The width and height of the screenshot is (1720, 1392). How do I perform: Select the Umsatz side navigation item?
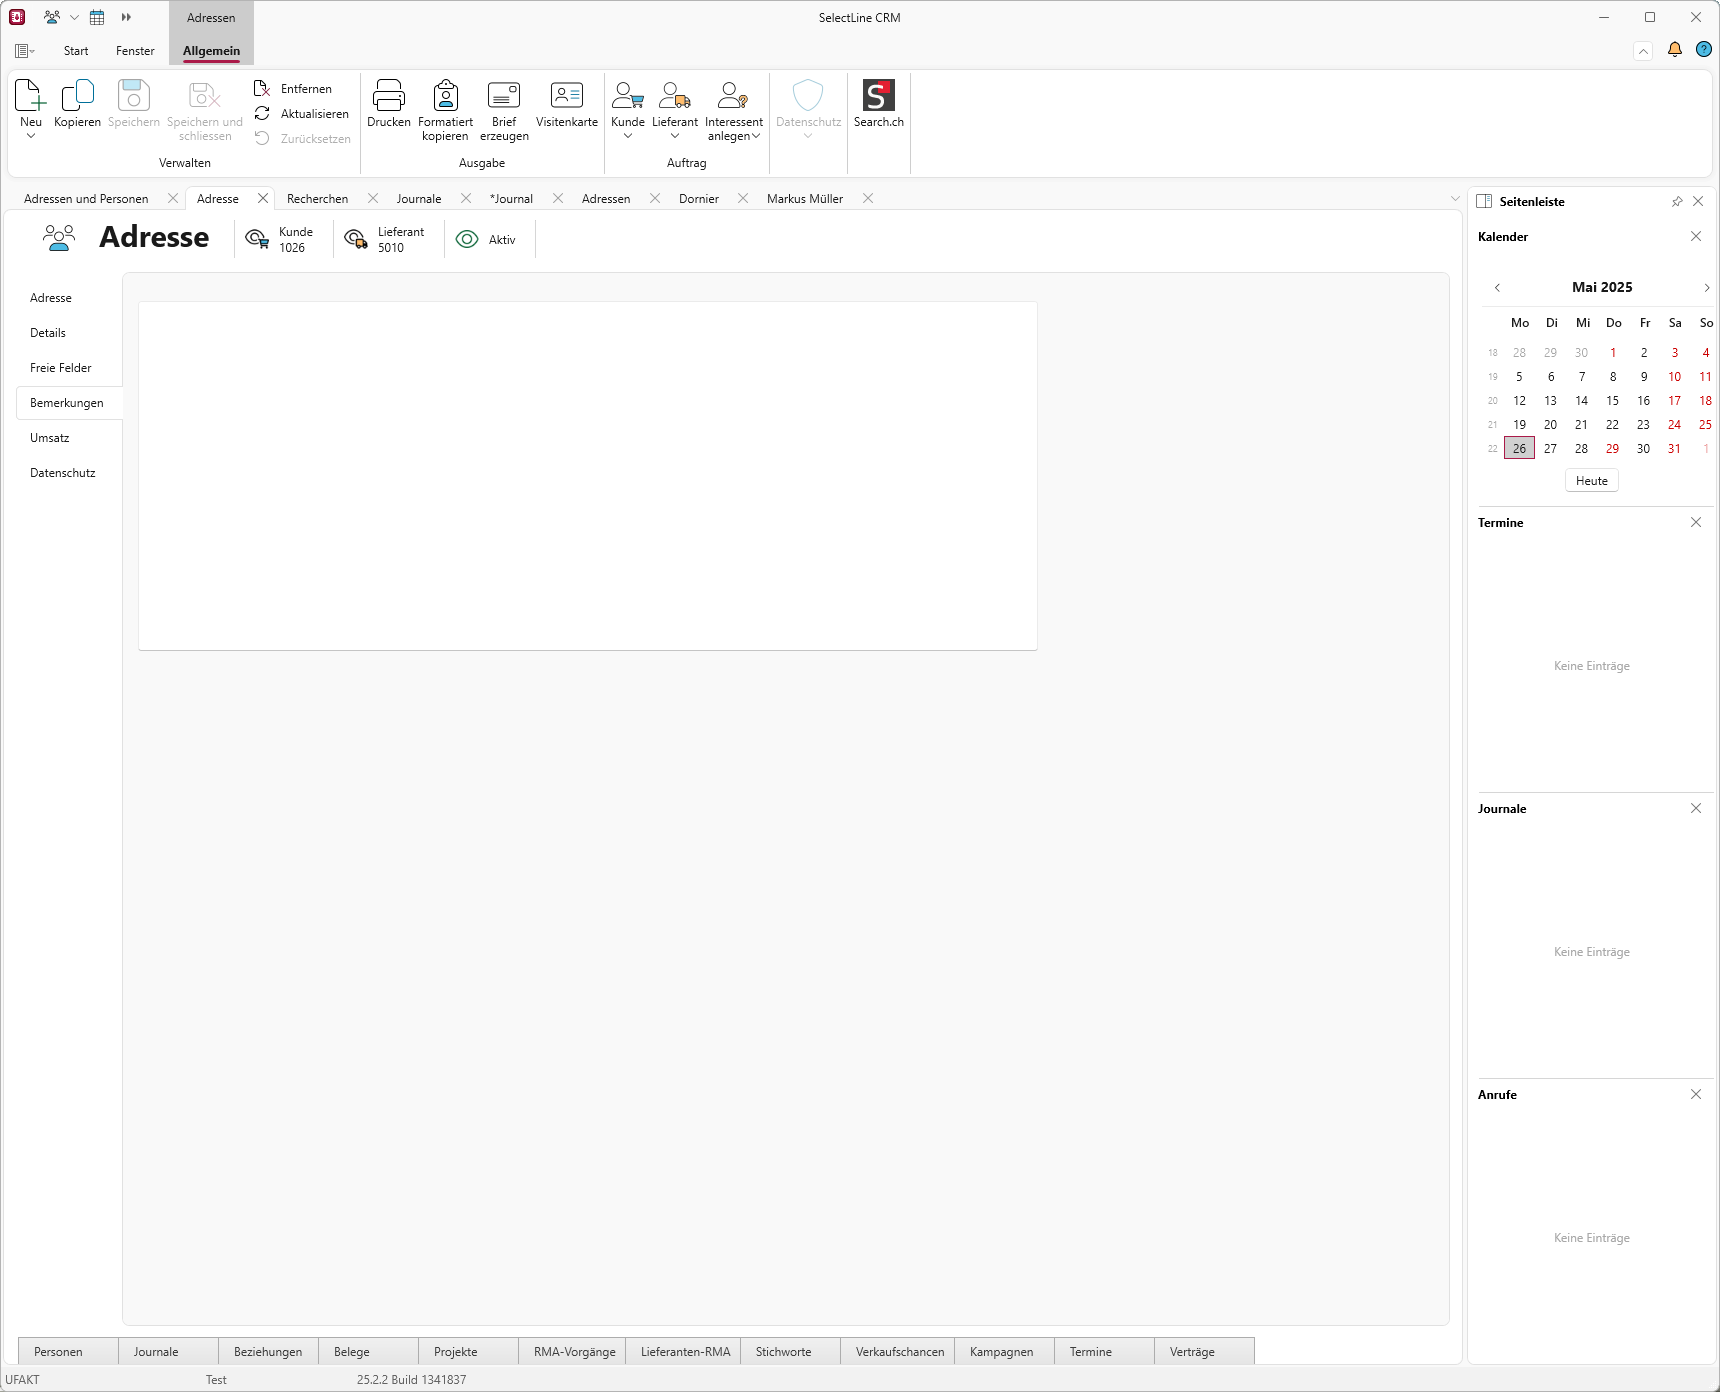[x=50, y=438]
